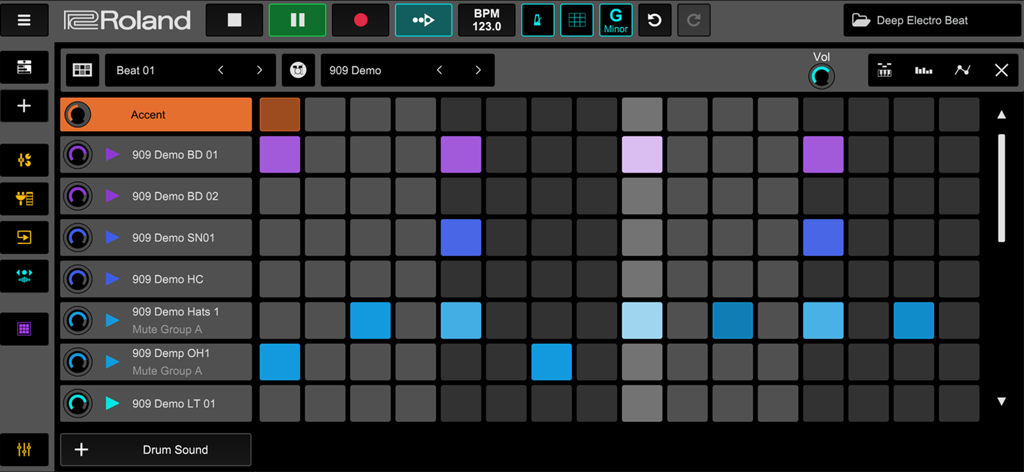Add a new Drum Sound
This screenshot has height=472, width=1024.
(155, 450)
